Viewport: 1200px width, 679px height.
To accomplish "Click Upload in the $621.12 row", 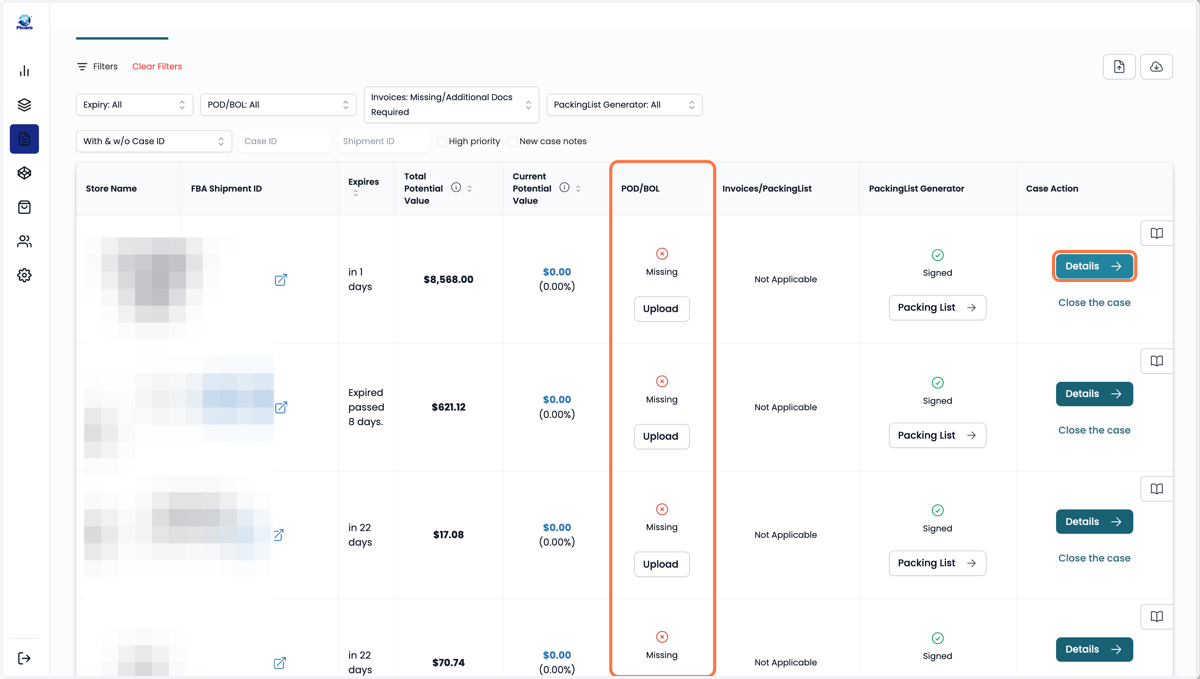I will point(661,436).
